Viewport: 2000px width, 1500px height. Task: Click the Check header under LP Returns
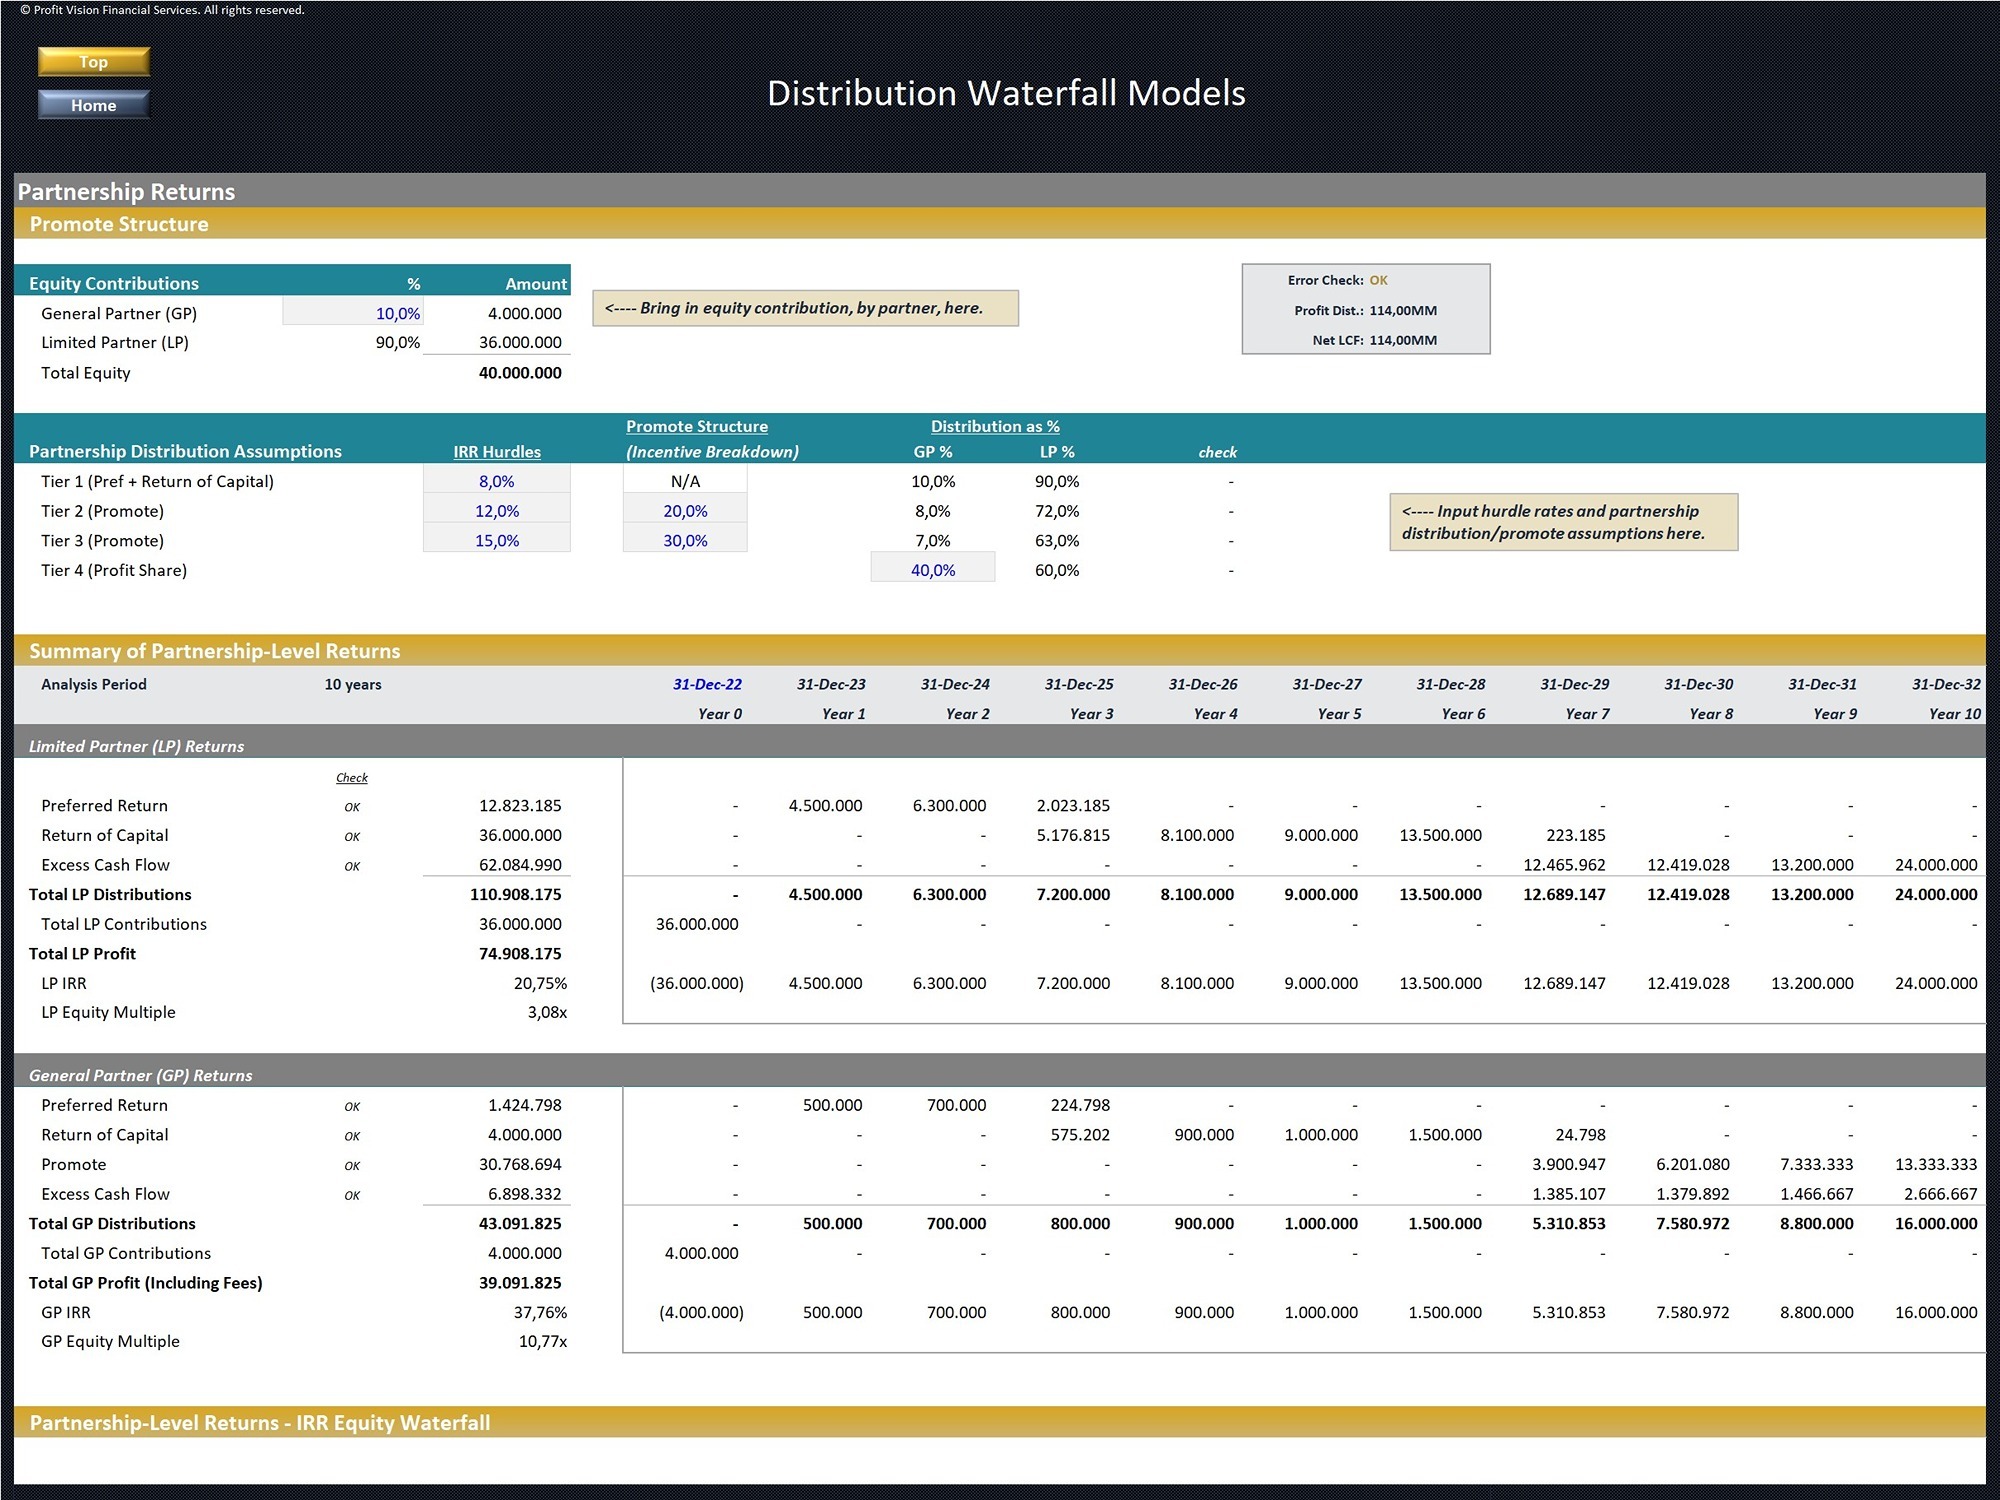click(352, 778)
